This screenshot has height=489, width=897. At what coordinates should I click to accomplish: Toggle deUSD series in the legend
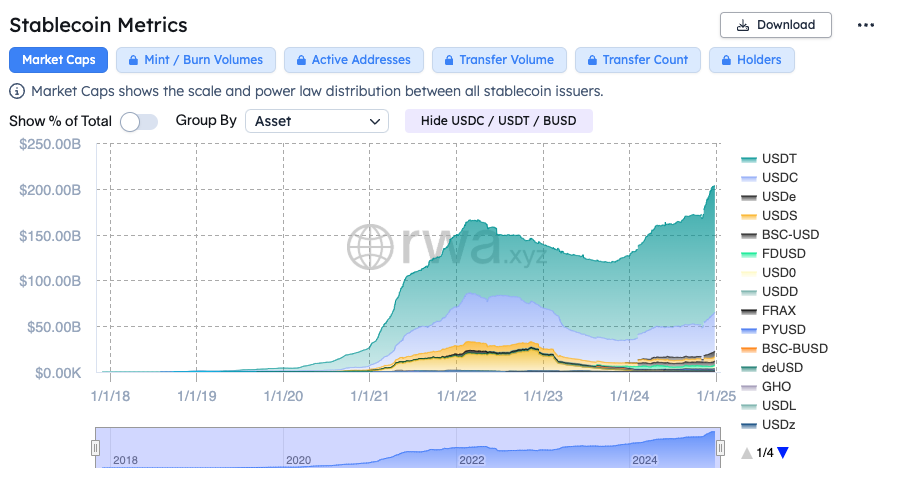(772, 368)
